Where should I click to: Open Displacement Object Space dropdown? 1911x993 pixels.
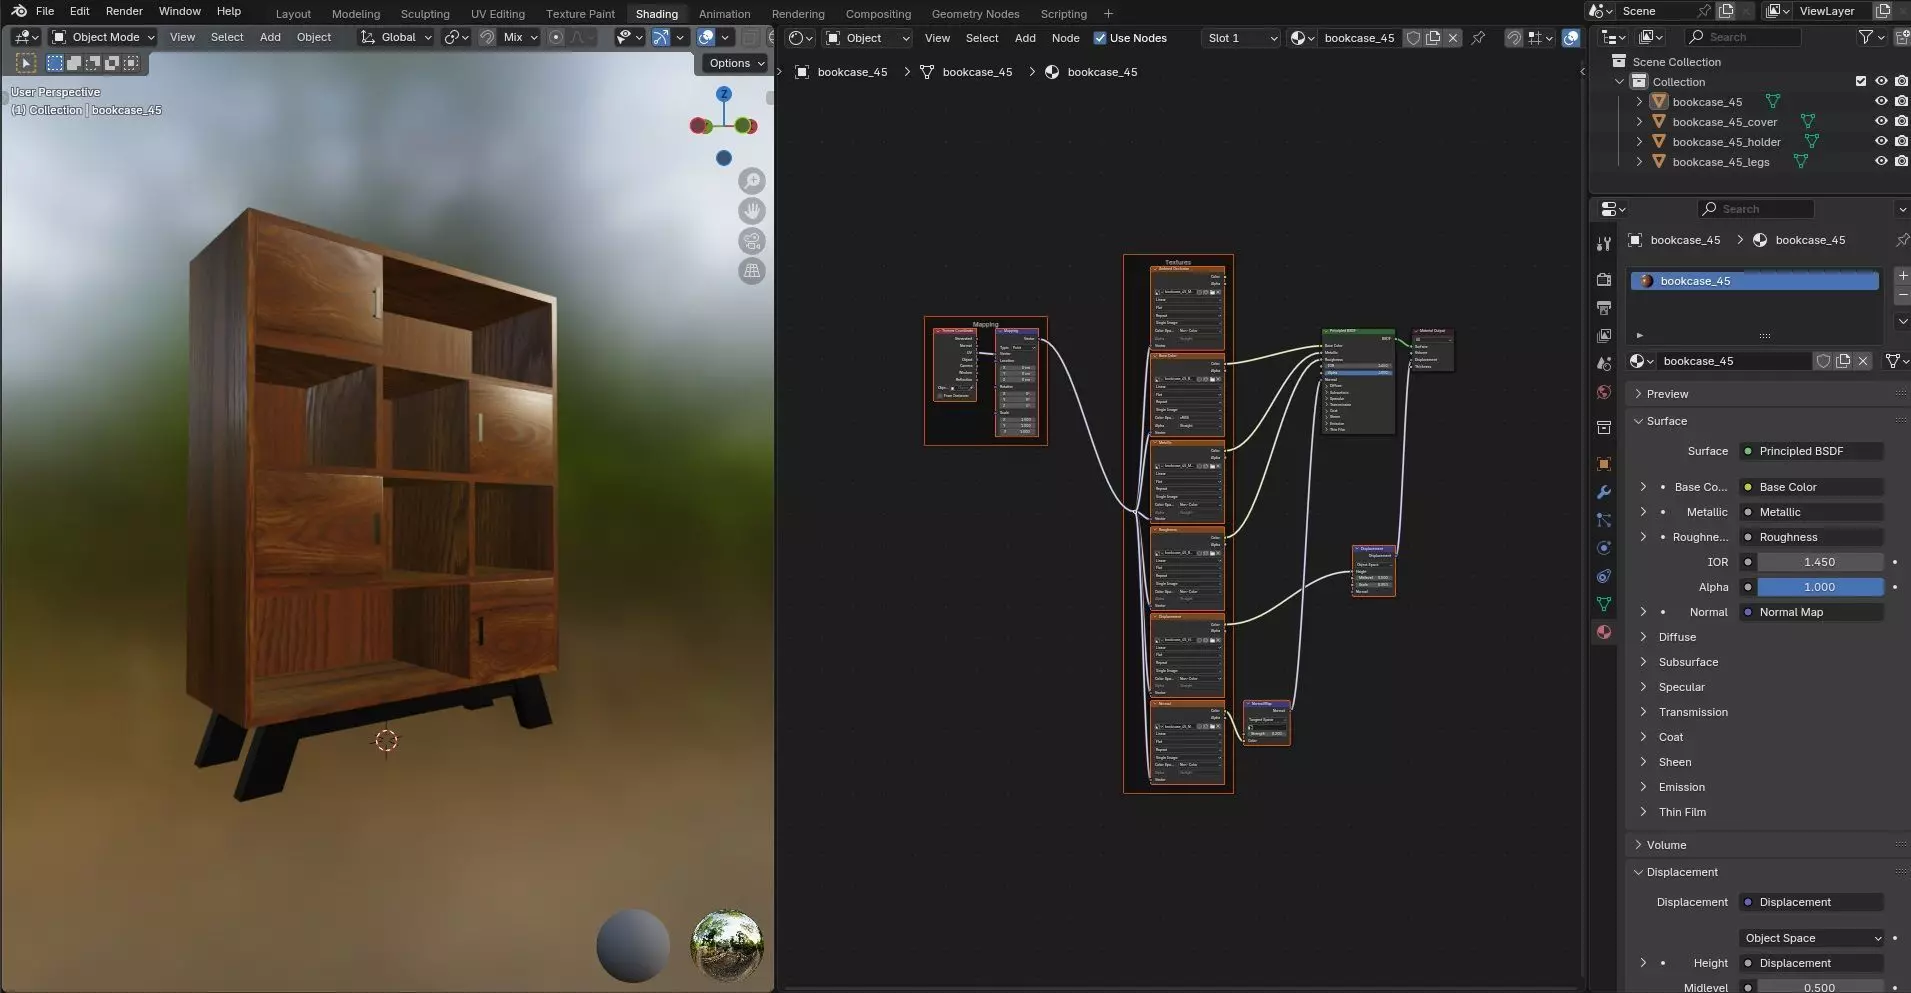point(1811,938)
